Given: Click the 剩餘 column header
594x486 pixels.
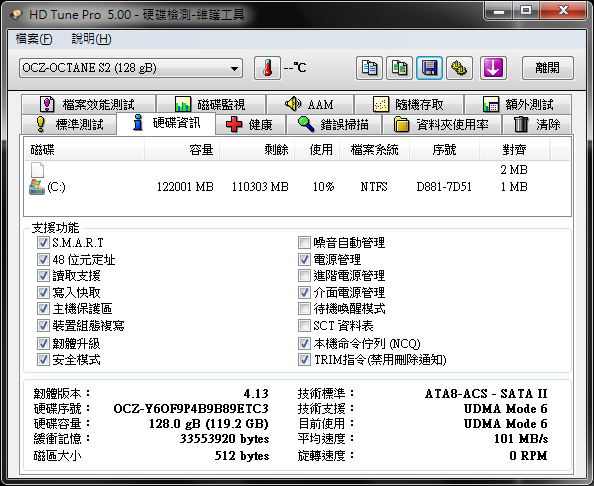Looking at the screenshot, I should [257, 150].
